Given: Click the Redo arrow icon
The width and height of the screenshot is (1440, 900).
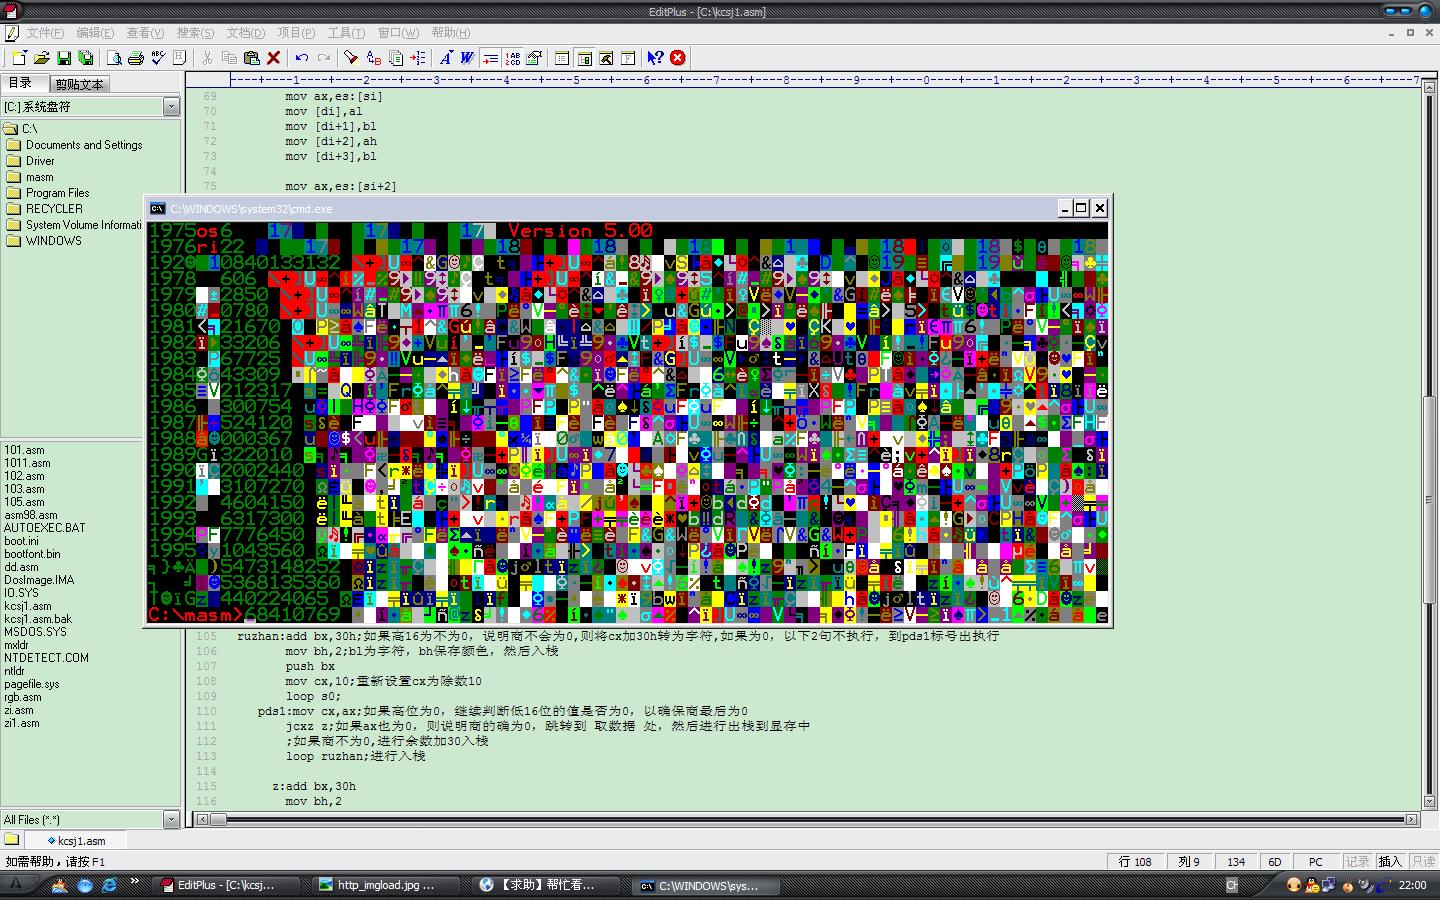Looking at the screenshot, I should pyautogui.click(x=323, y=58).
